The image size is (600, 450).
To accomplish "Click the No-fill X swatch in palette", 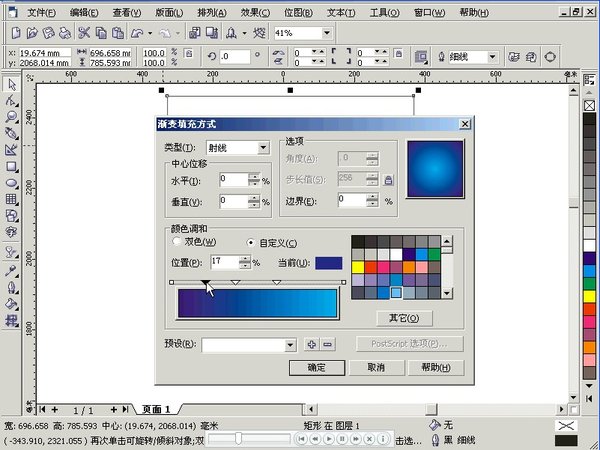I will point(589,106).
